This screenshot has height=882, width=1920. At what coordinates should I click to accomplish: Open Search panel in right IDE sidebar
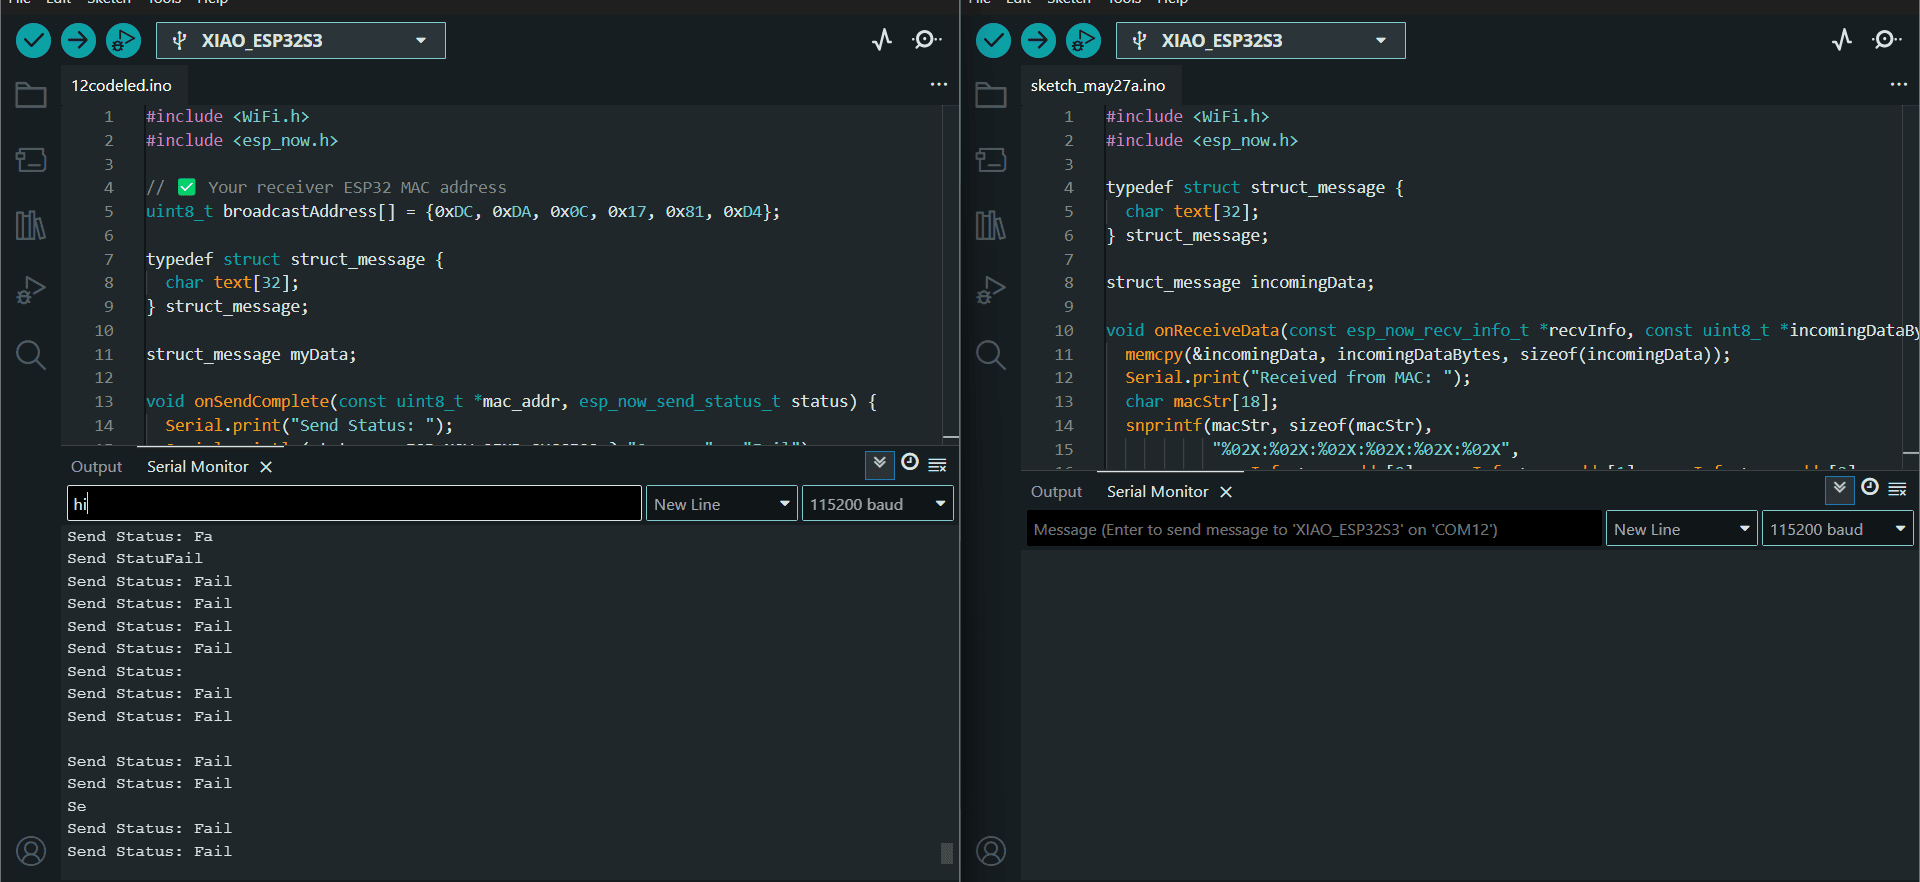(x=991, y=355)
